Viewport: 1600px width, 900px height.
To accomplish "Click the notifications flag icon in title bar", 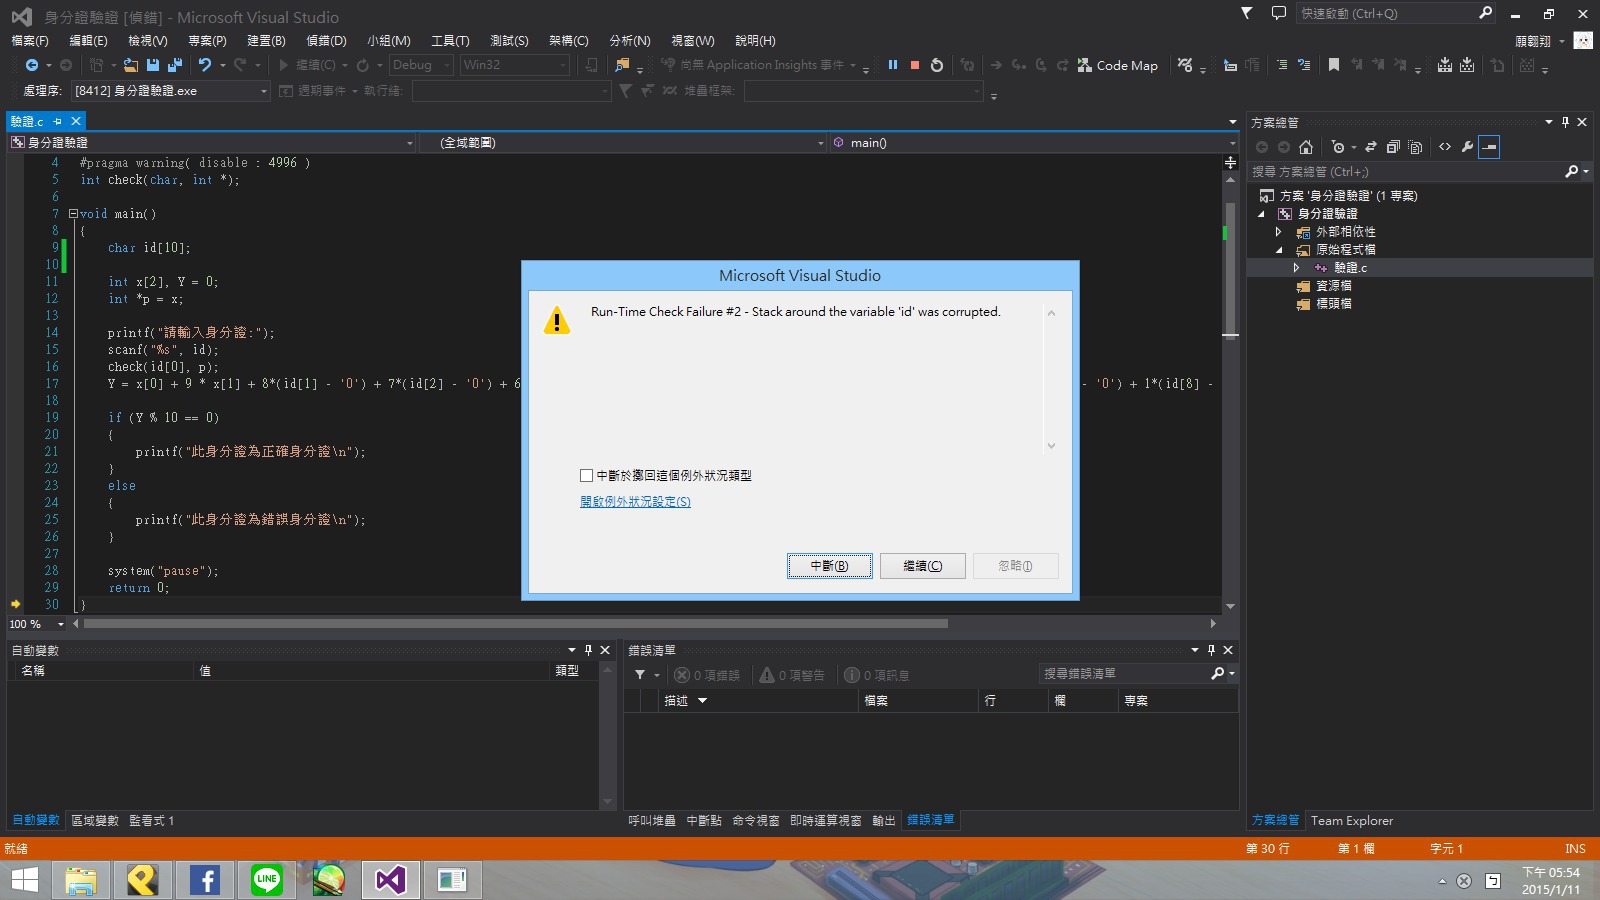I will pyautogui.click(x=1246, y=13).
